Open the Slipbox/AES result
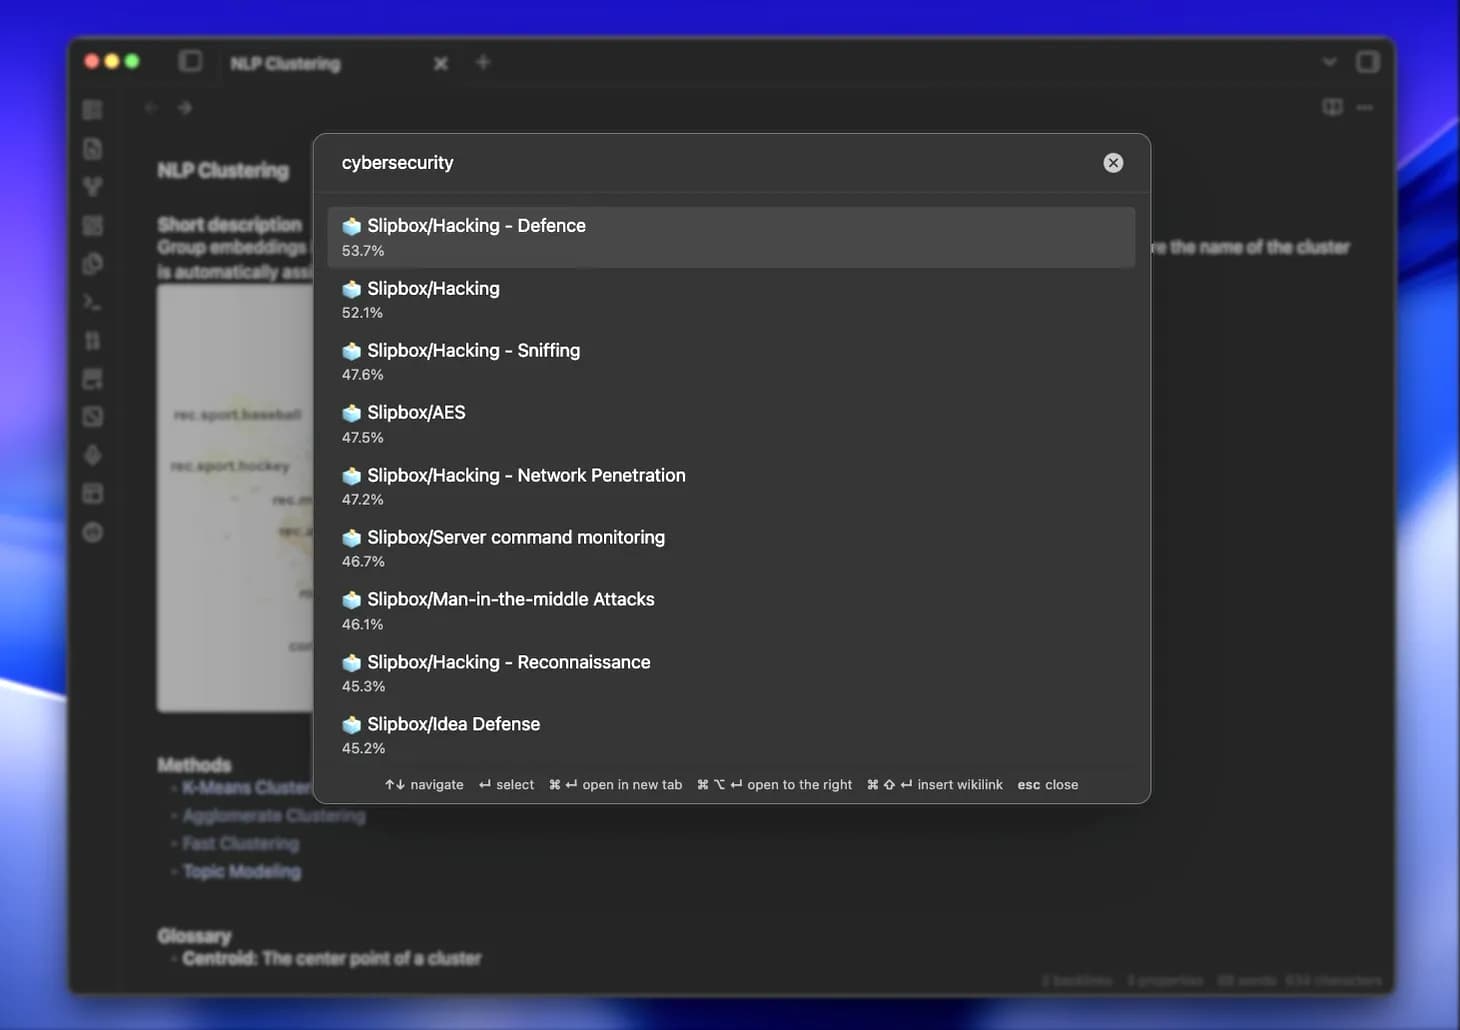This screenshot has height=1030, width=1460. [731, 424]
